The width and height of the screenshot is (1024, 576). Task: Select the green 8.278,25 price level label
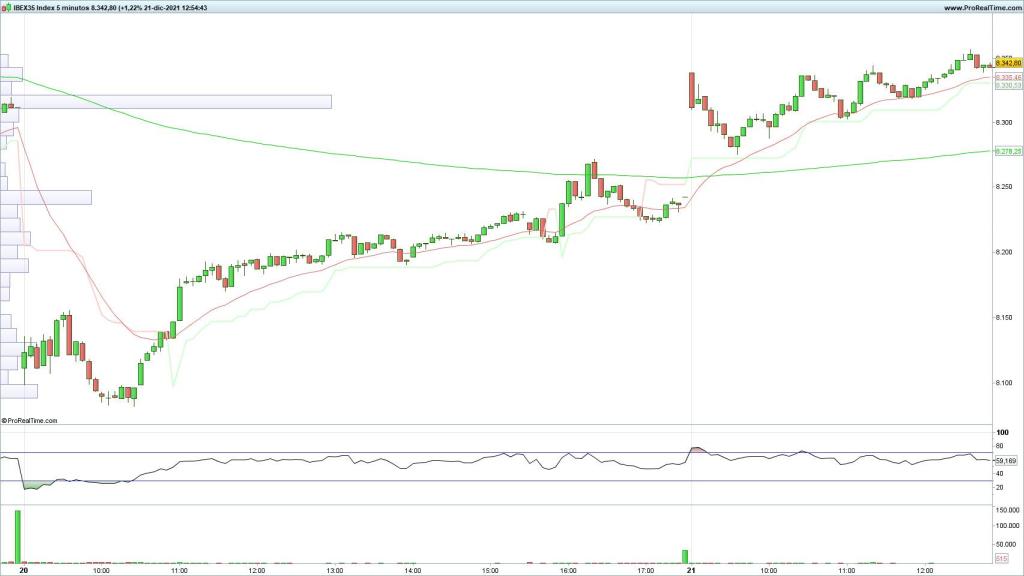click(1008, 149)
